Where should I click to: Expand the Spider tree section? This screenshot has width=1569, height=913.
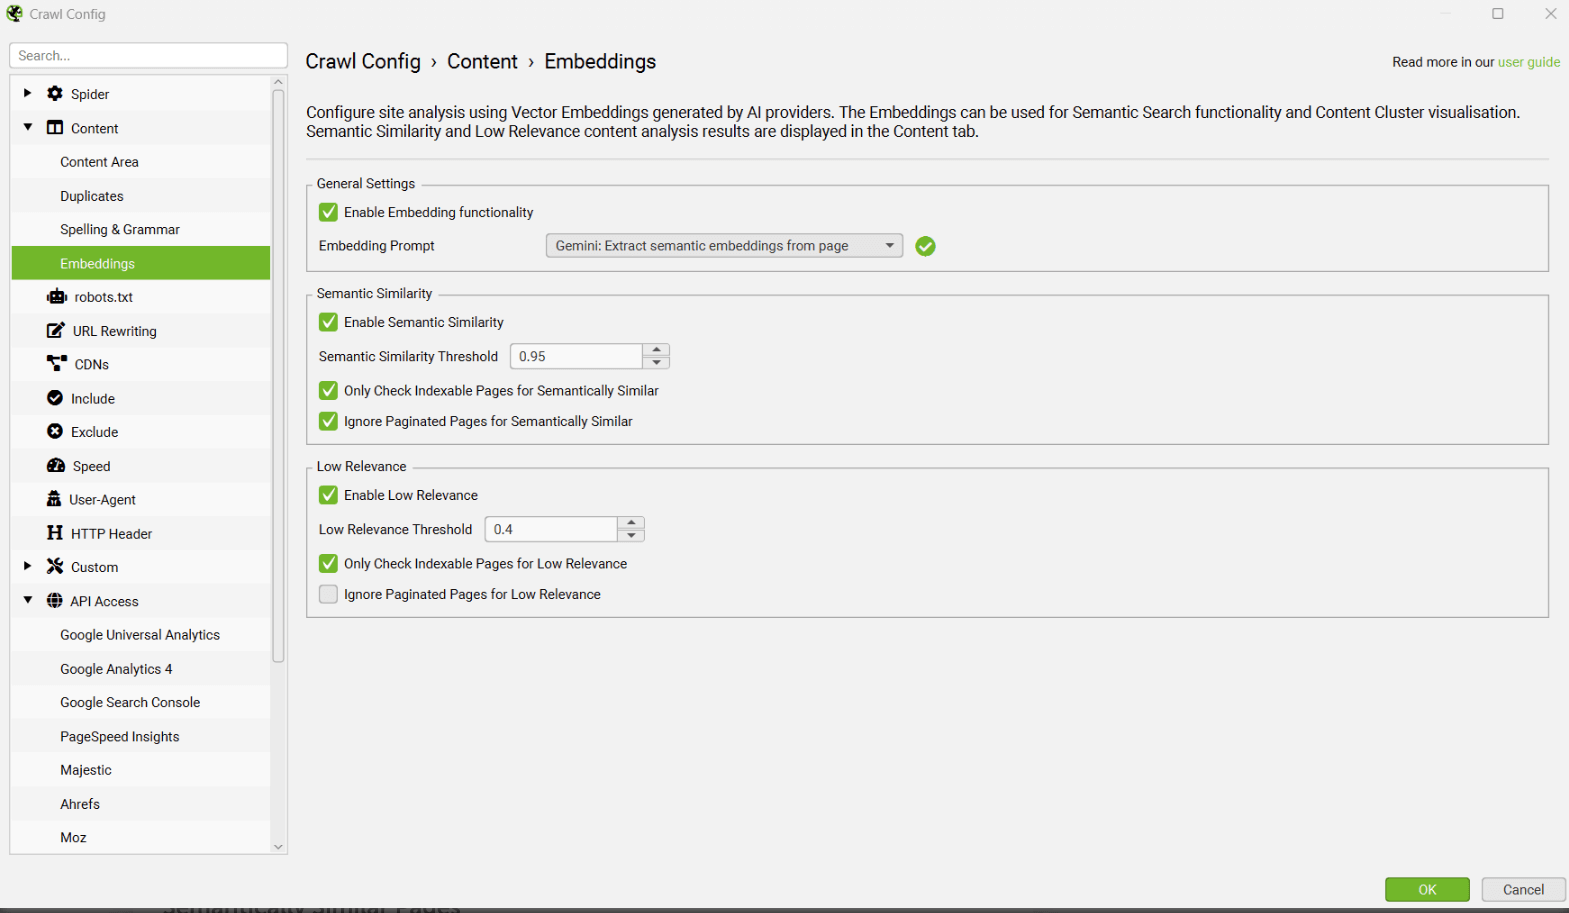28,93
